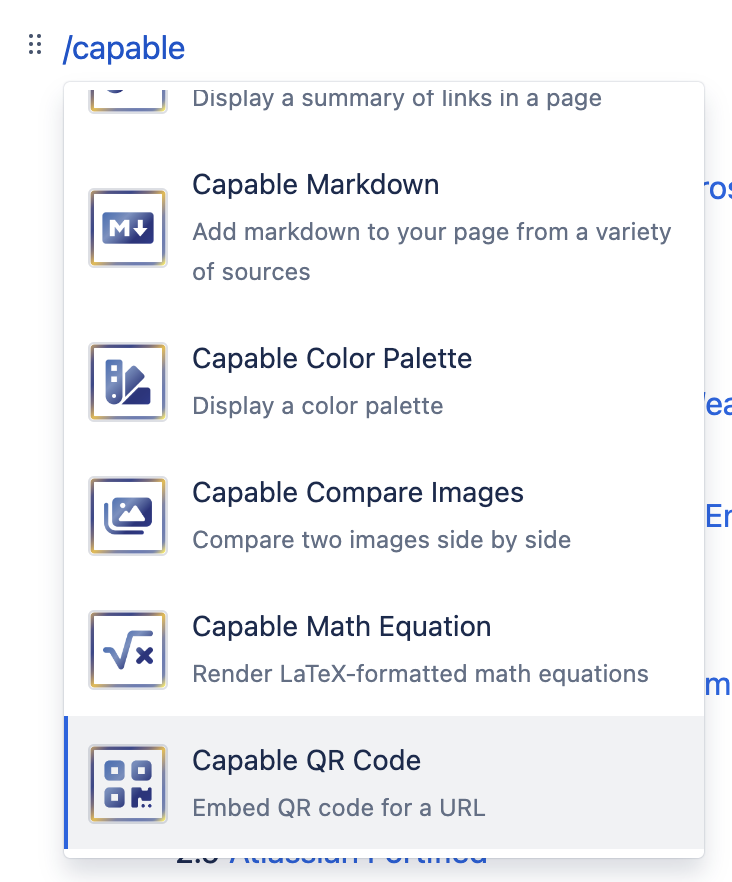Pick the Capable Math Equation title
The width and height of the screenshot is (732, 882).
(341, 627)
